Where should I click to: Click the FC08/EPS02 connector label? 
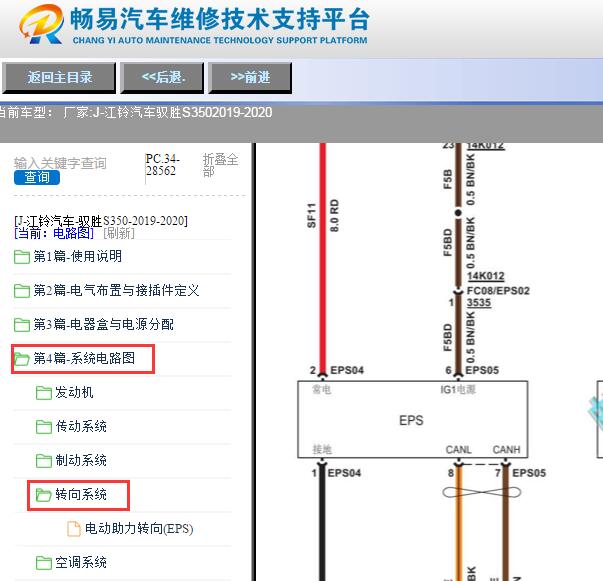[498, 291]
